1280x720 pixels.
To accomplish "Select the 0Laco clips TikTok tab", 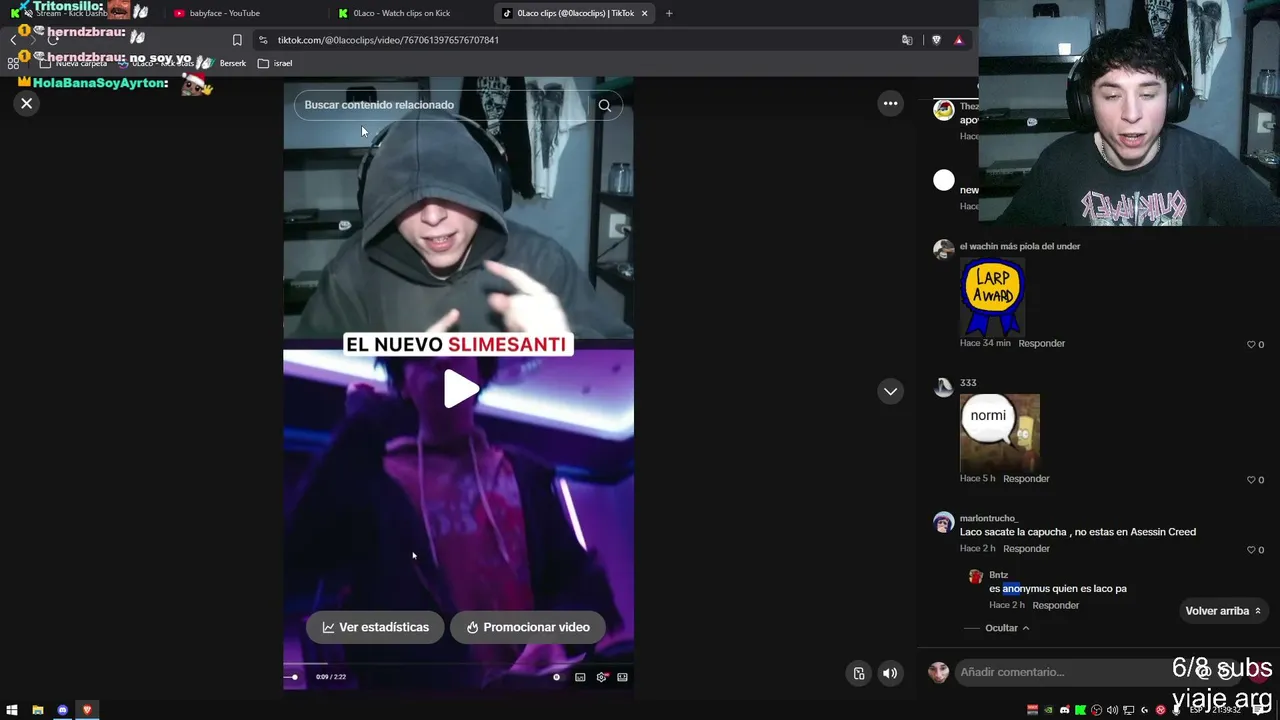I will 574,13.
